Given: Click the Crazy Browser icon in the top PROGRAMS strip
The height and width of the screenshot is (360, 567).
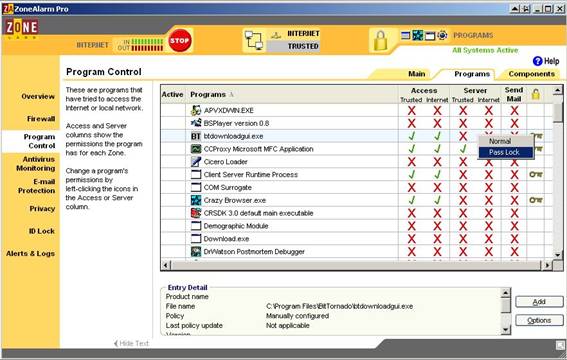Looking at the screenshot, I should tap(418, 35).
